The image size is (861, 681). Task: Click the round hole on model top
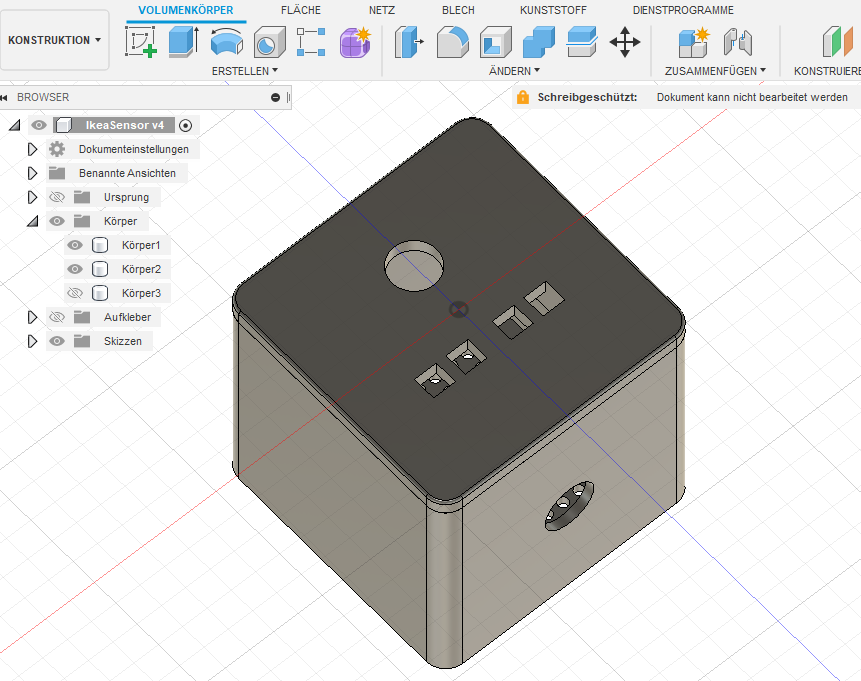tap(414, 266)
